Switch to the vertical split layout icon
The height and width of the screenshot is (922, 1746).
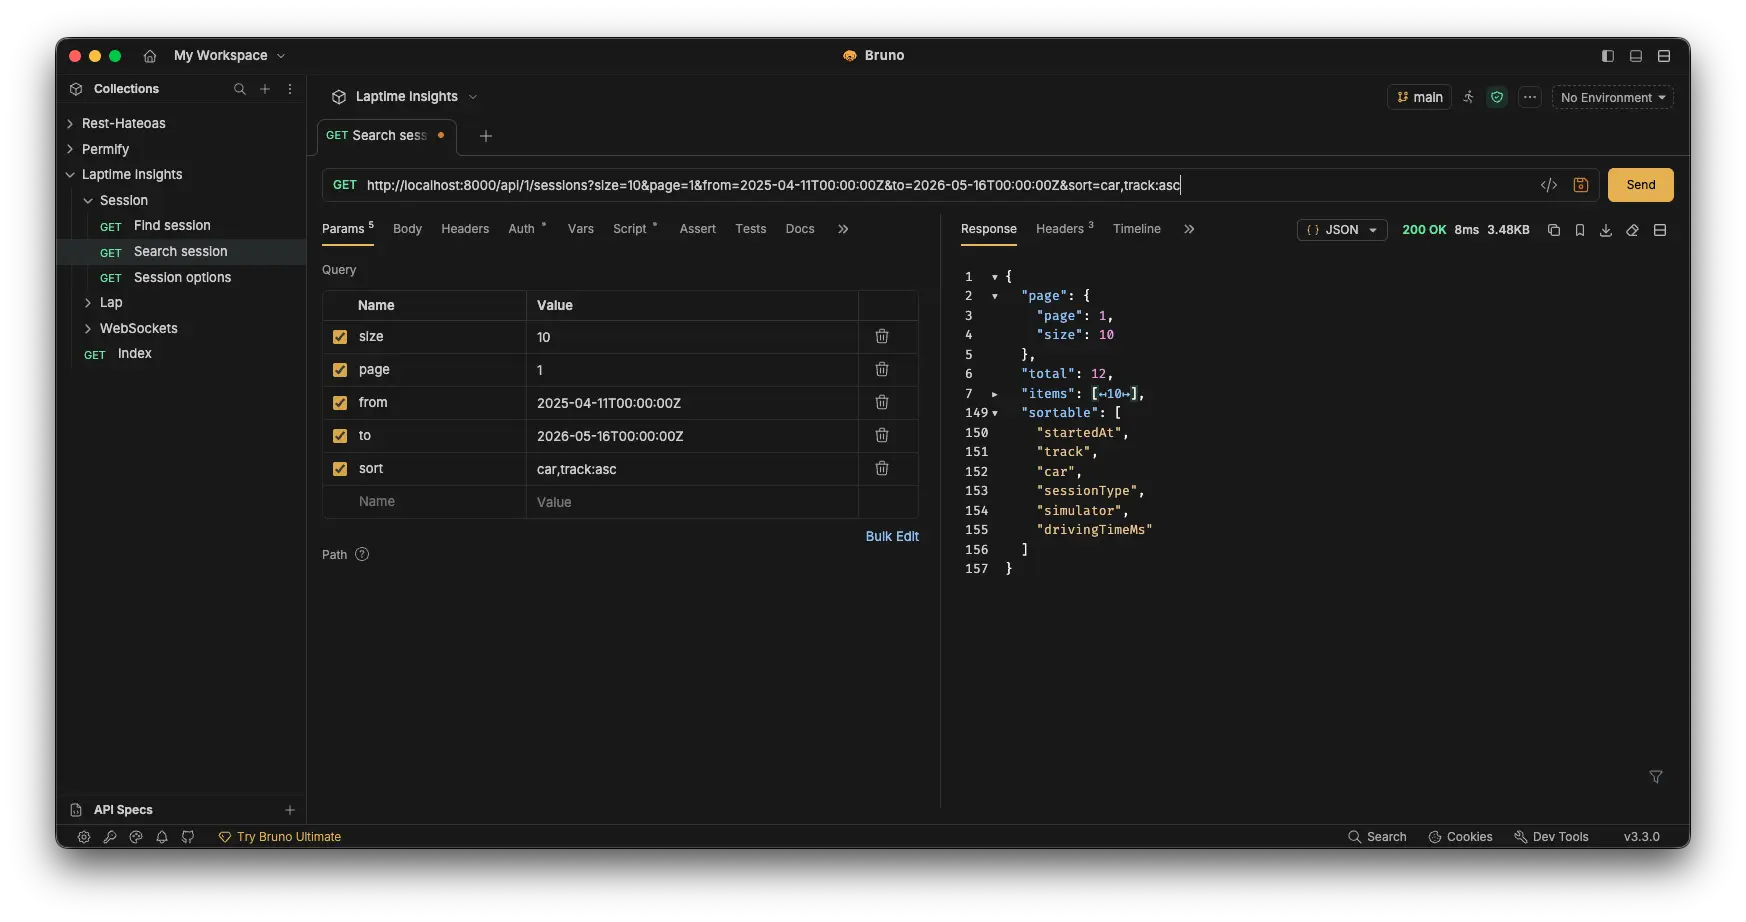(1664, 56)
